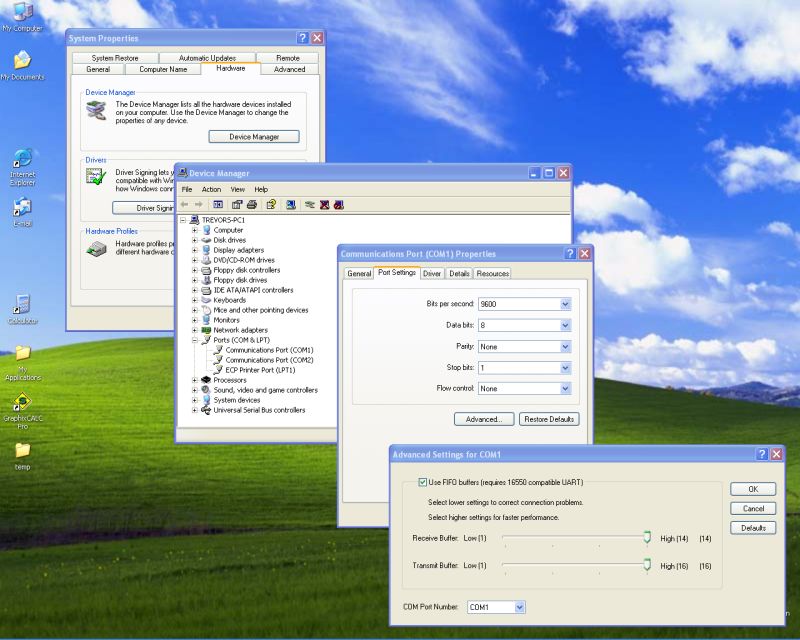Click the Uninstall toolbar icon with red X
The height and width of the screenshot is (640, 800).
(x=324, y=205)
